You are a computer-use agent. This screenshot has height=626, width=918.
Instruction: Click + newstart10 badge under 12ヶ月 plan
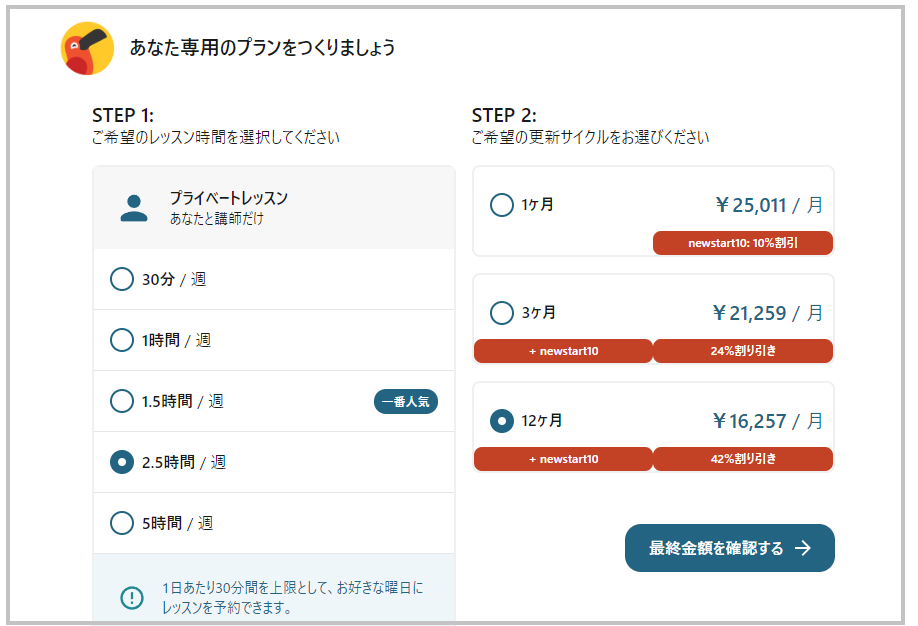563,459
